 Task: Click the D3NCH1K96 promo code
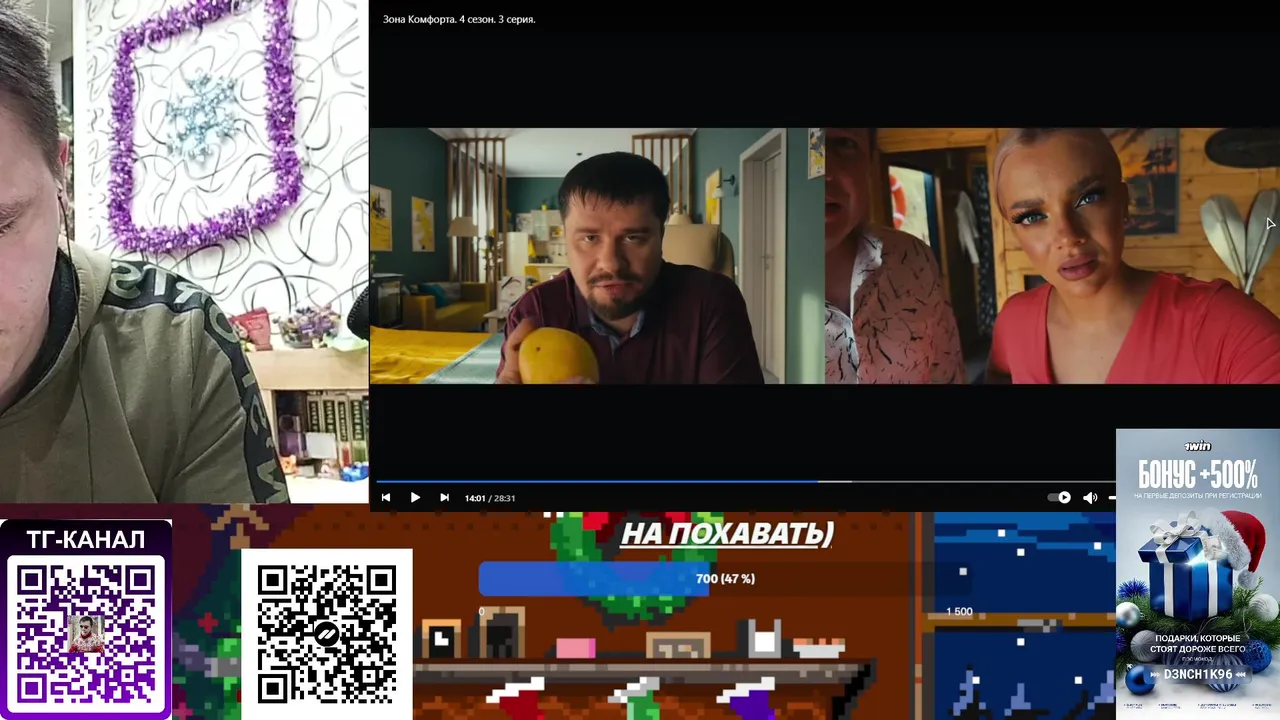1197,675
